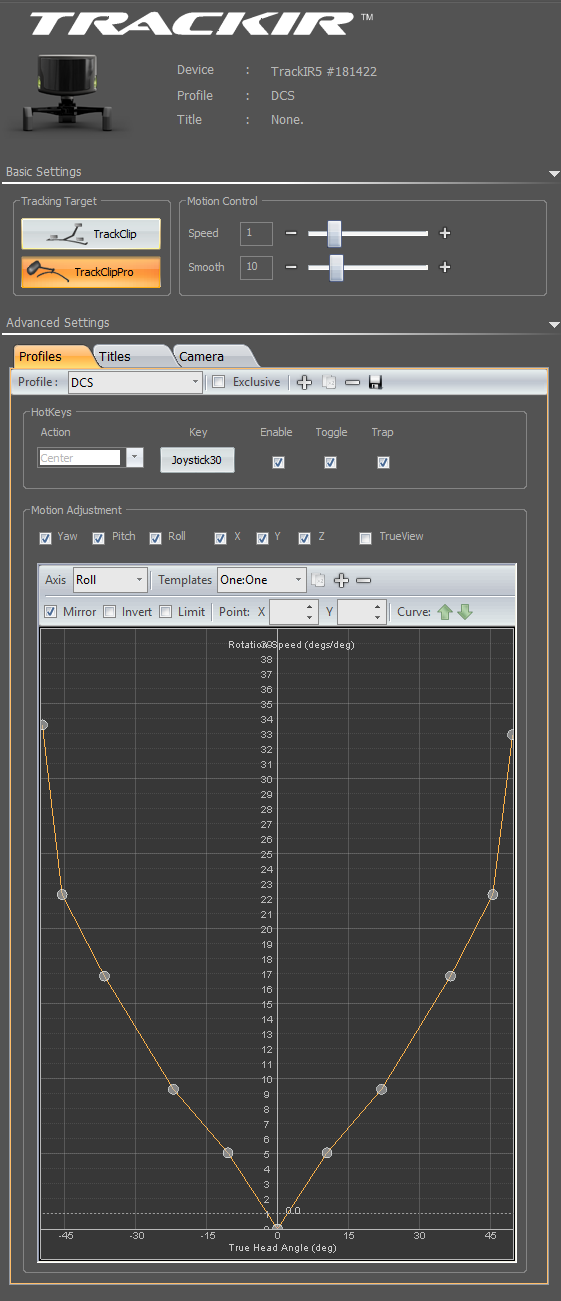Screen dimensions: 561x1301
Task: Toggle the Exclusive checkbox
Action: 219,382
